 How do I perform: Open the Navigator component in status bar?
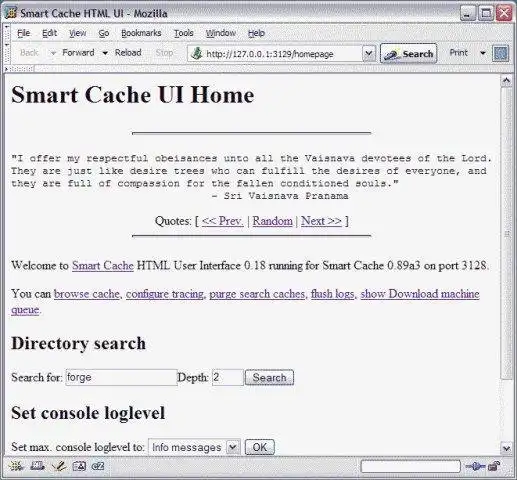click(16, 466)
